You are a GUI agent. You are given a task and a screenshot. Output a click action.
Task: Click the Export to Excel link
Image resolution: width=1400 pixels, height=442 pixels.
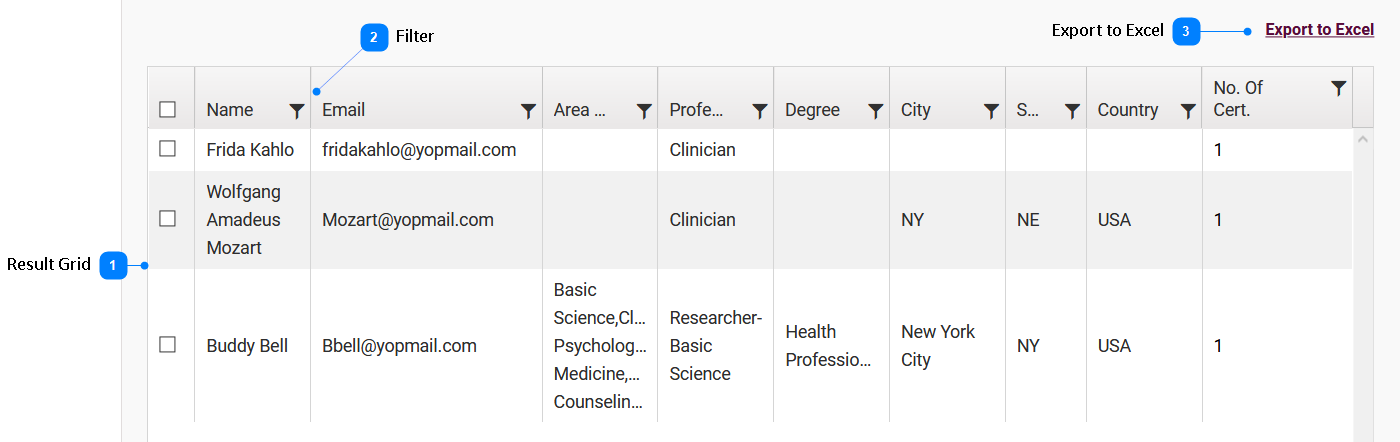pos(1320,30)
